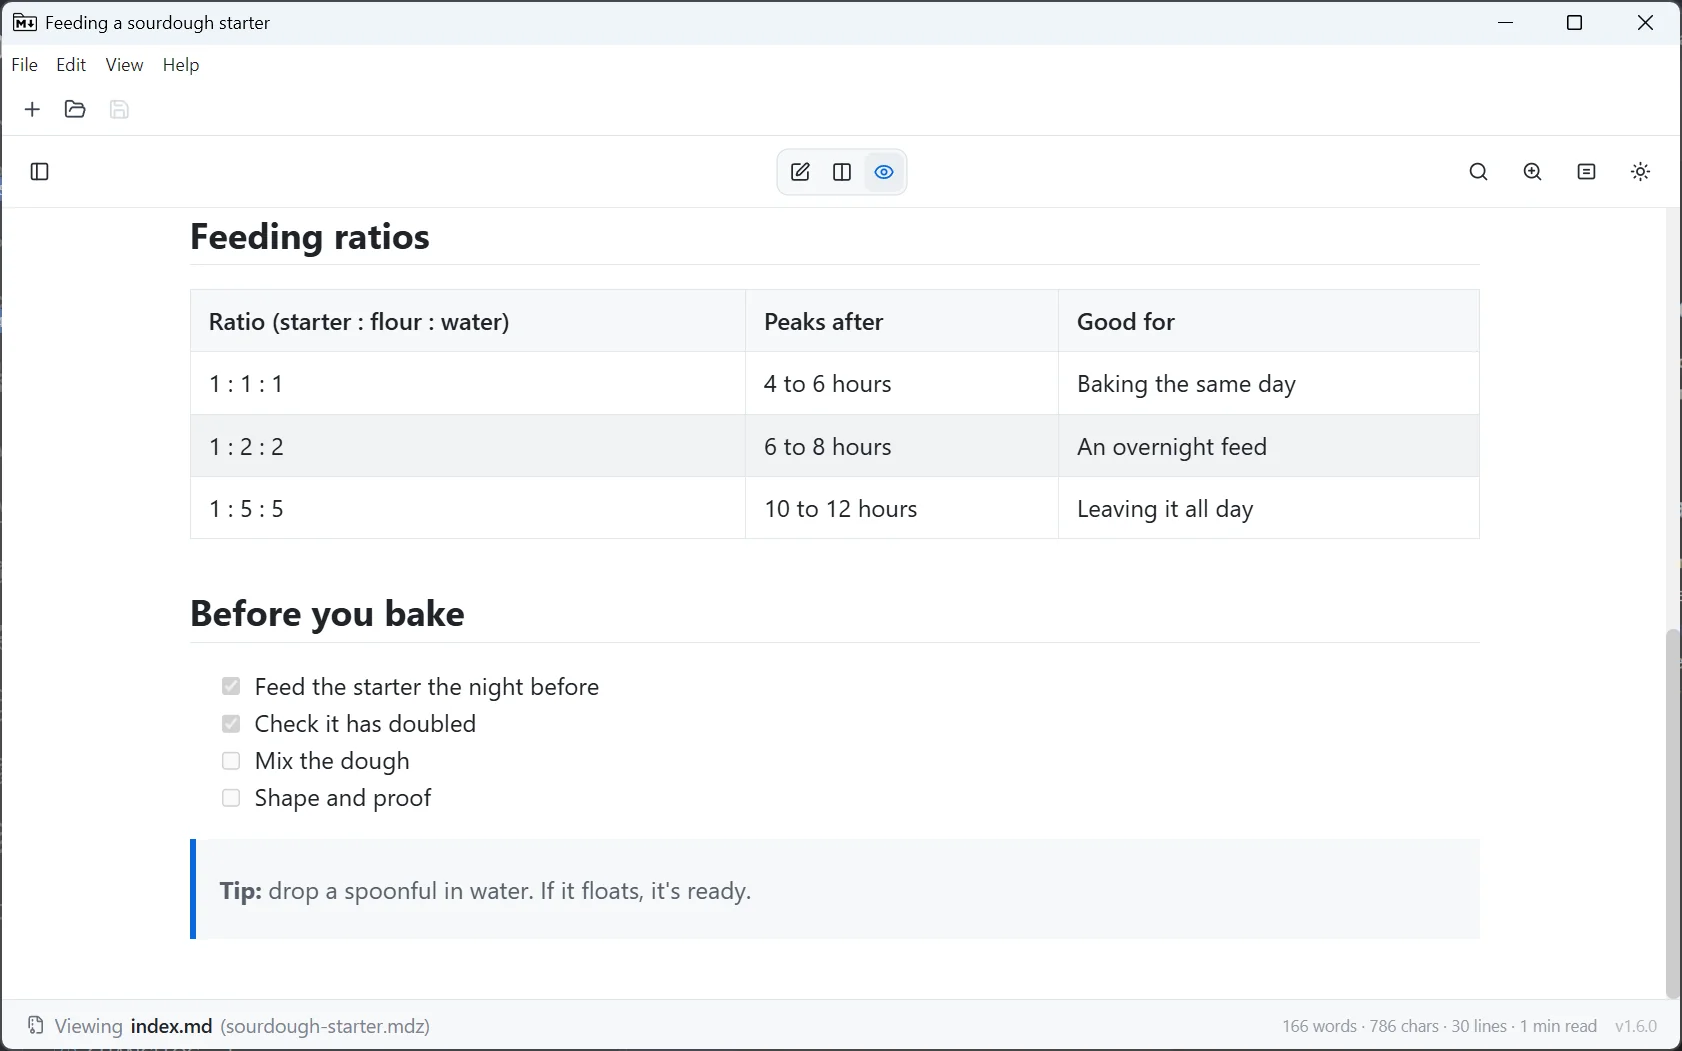Switch to edit mode pencil icon
The height and width of the screenshot is (1051, 1682).
[x=800, y=172]
